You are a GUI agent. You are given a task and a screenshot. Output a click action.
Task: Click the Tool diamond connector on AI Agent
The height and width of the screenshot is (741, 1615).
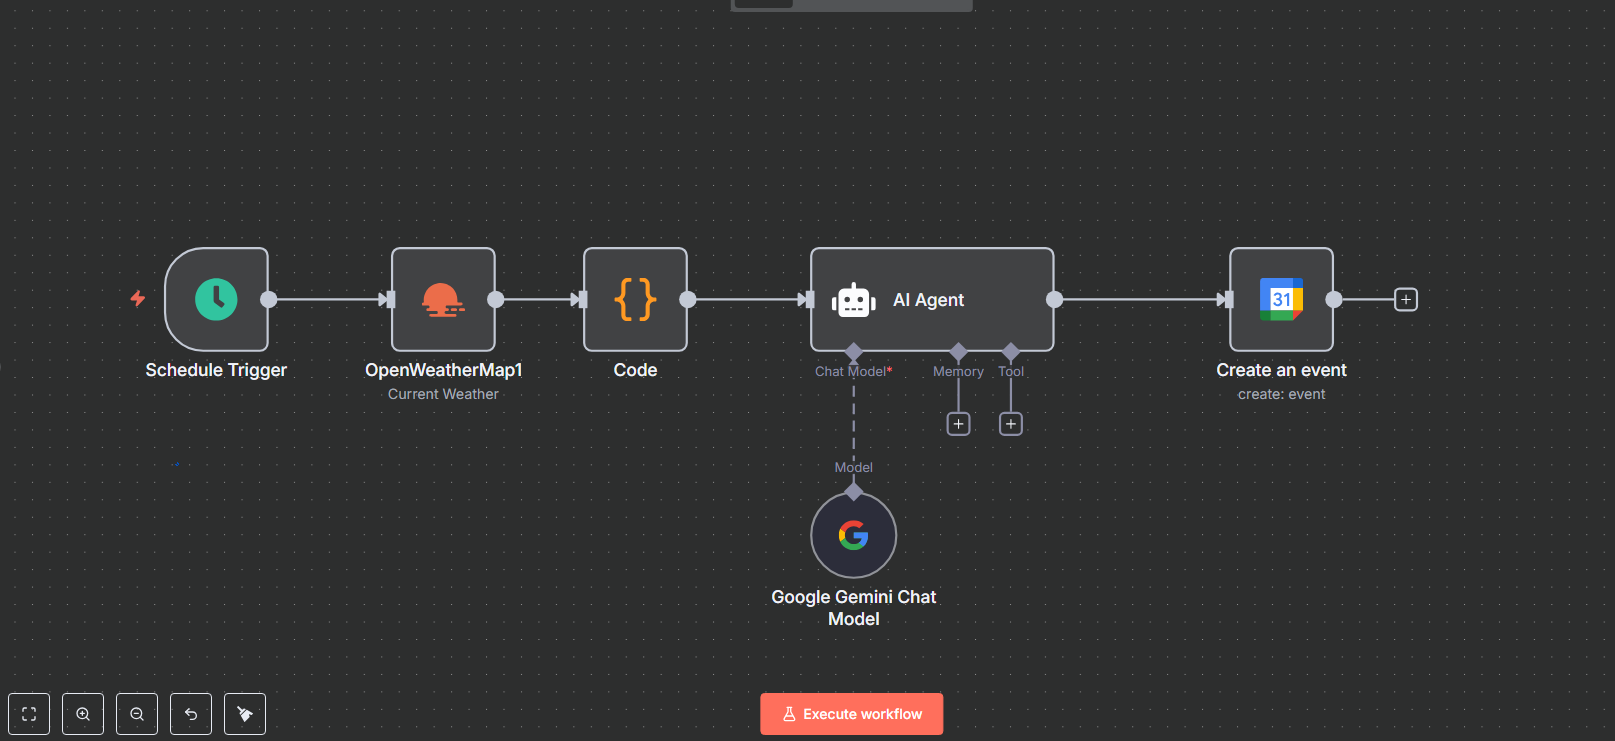pos(1011,351)
